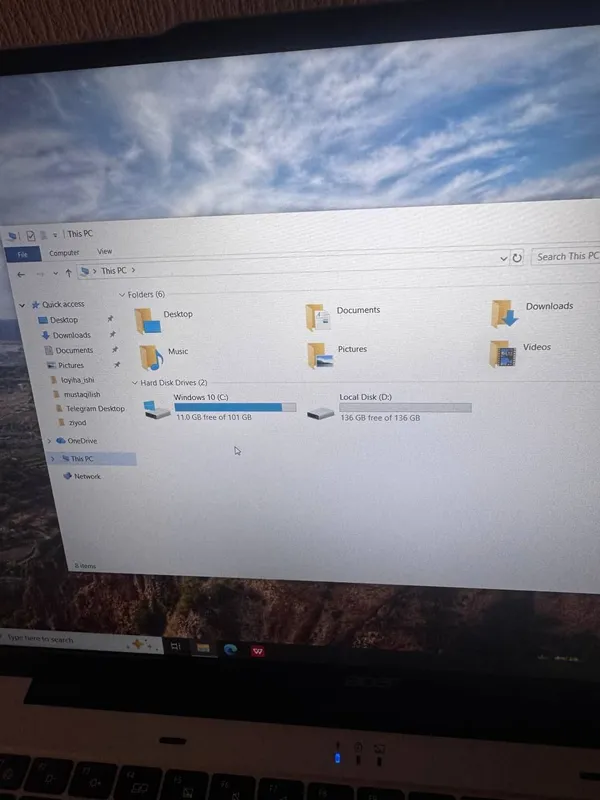The width and height of the screenshot is (600, 800).
Task: Select the Windows 10 (C:) drive
Action: tap(220, 408)
